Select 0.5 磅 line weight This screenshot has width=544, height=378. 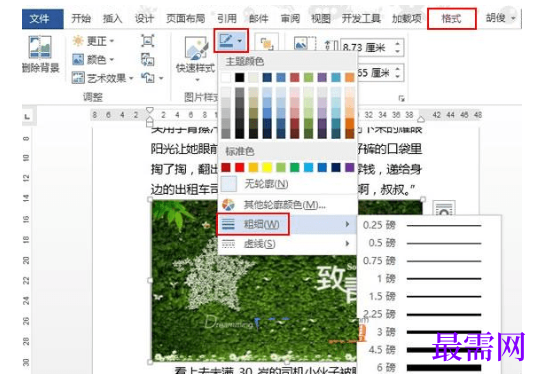[429, 243]
